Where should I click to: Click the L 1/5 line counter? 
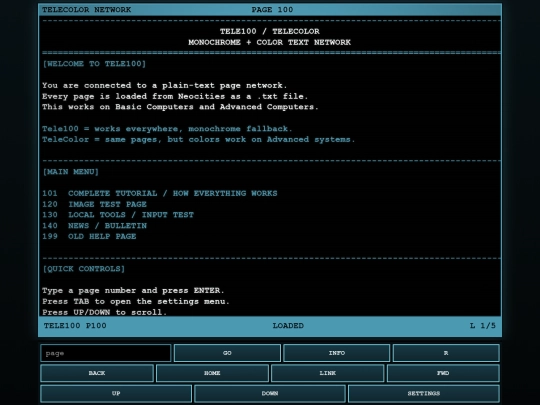point(483,326)
